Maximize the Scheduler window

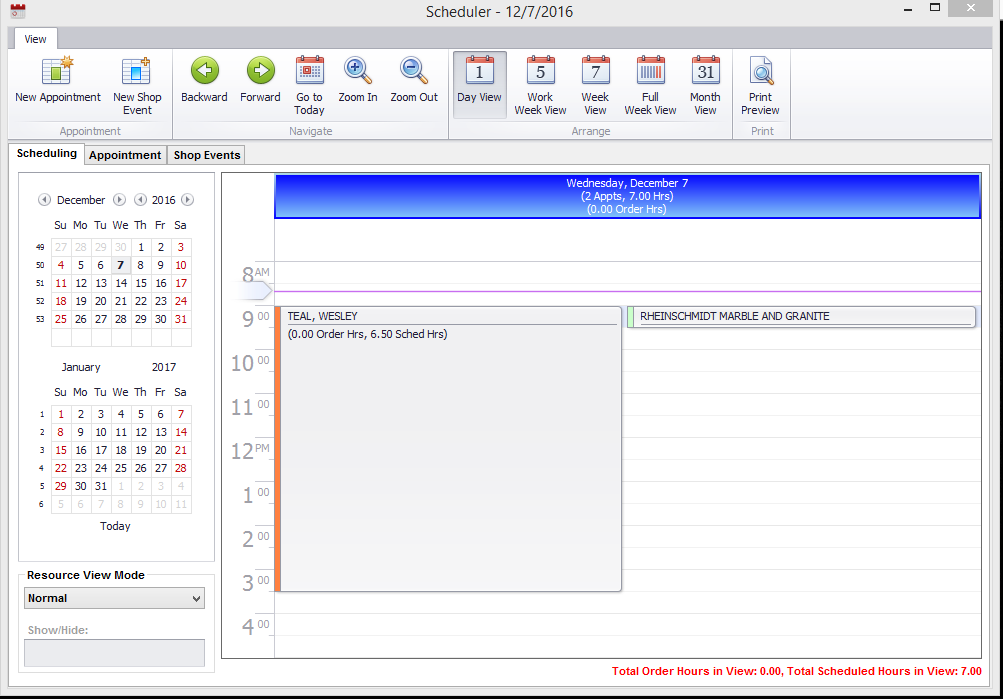coord(935,8)
